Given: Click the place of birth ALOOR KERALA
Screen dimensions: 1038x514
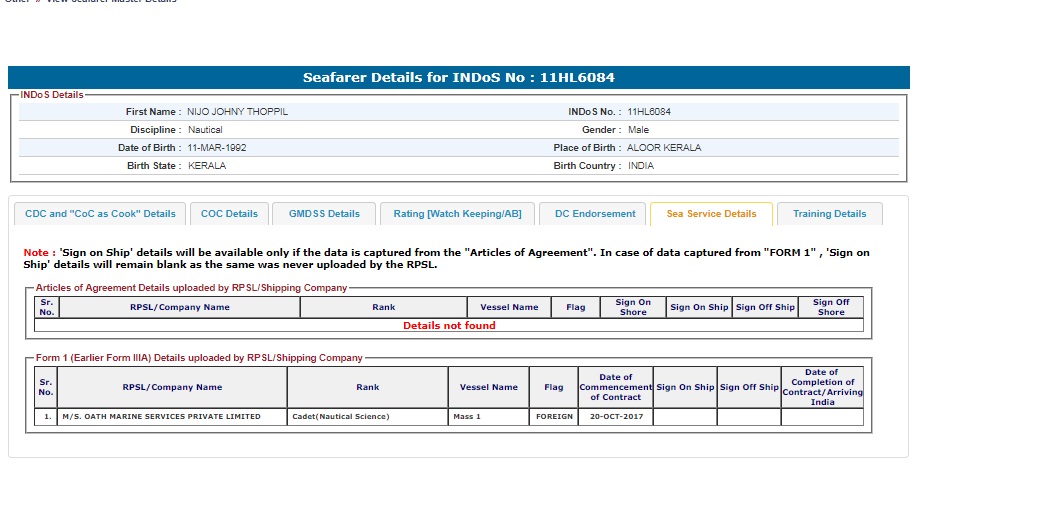Looking at the screenshot, I should (x=664, y=148).
